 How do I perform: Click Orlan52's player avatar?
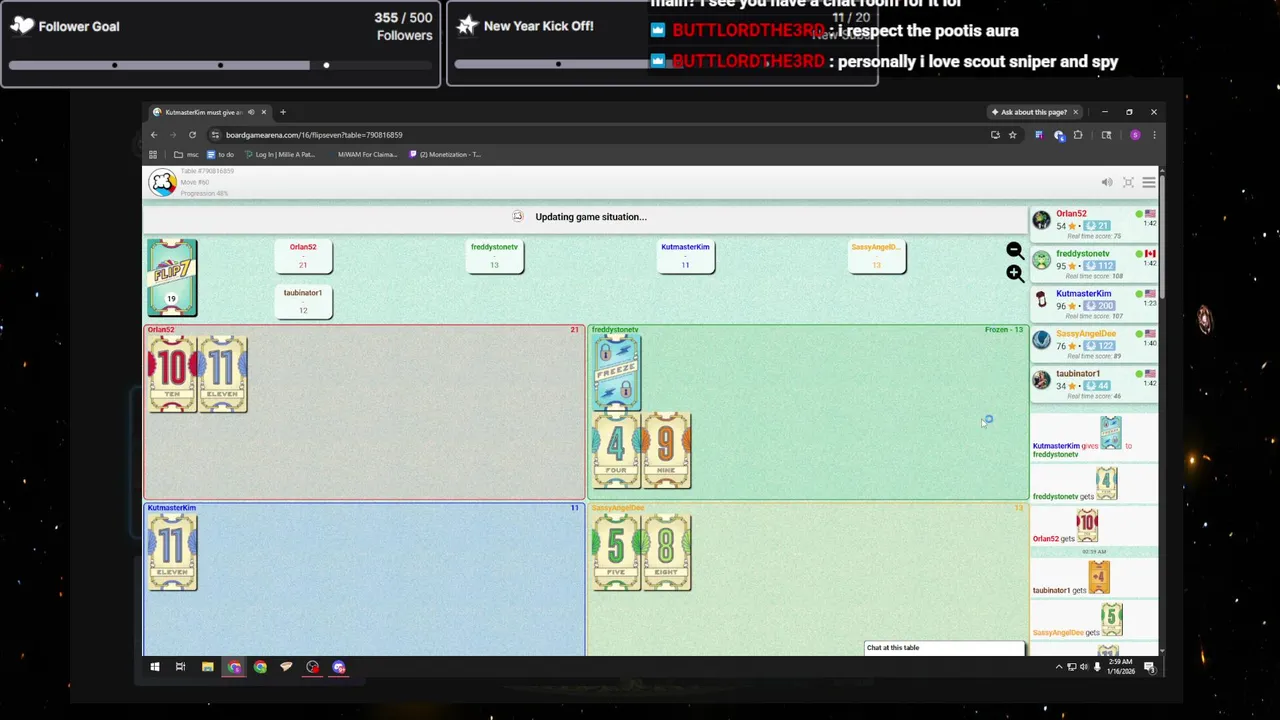[x=1042, y=220]
